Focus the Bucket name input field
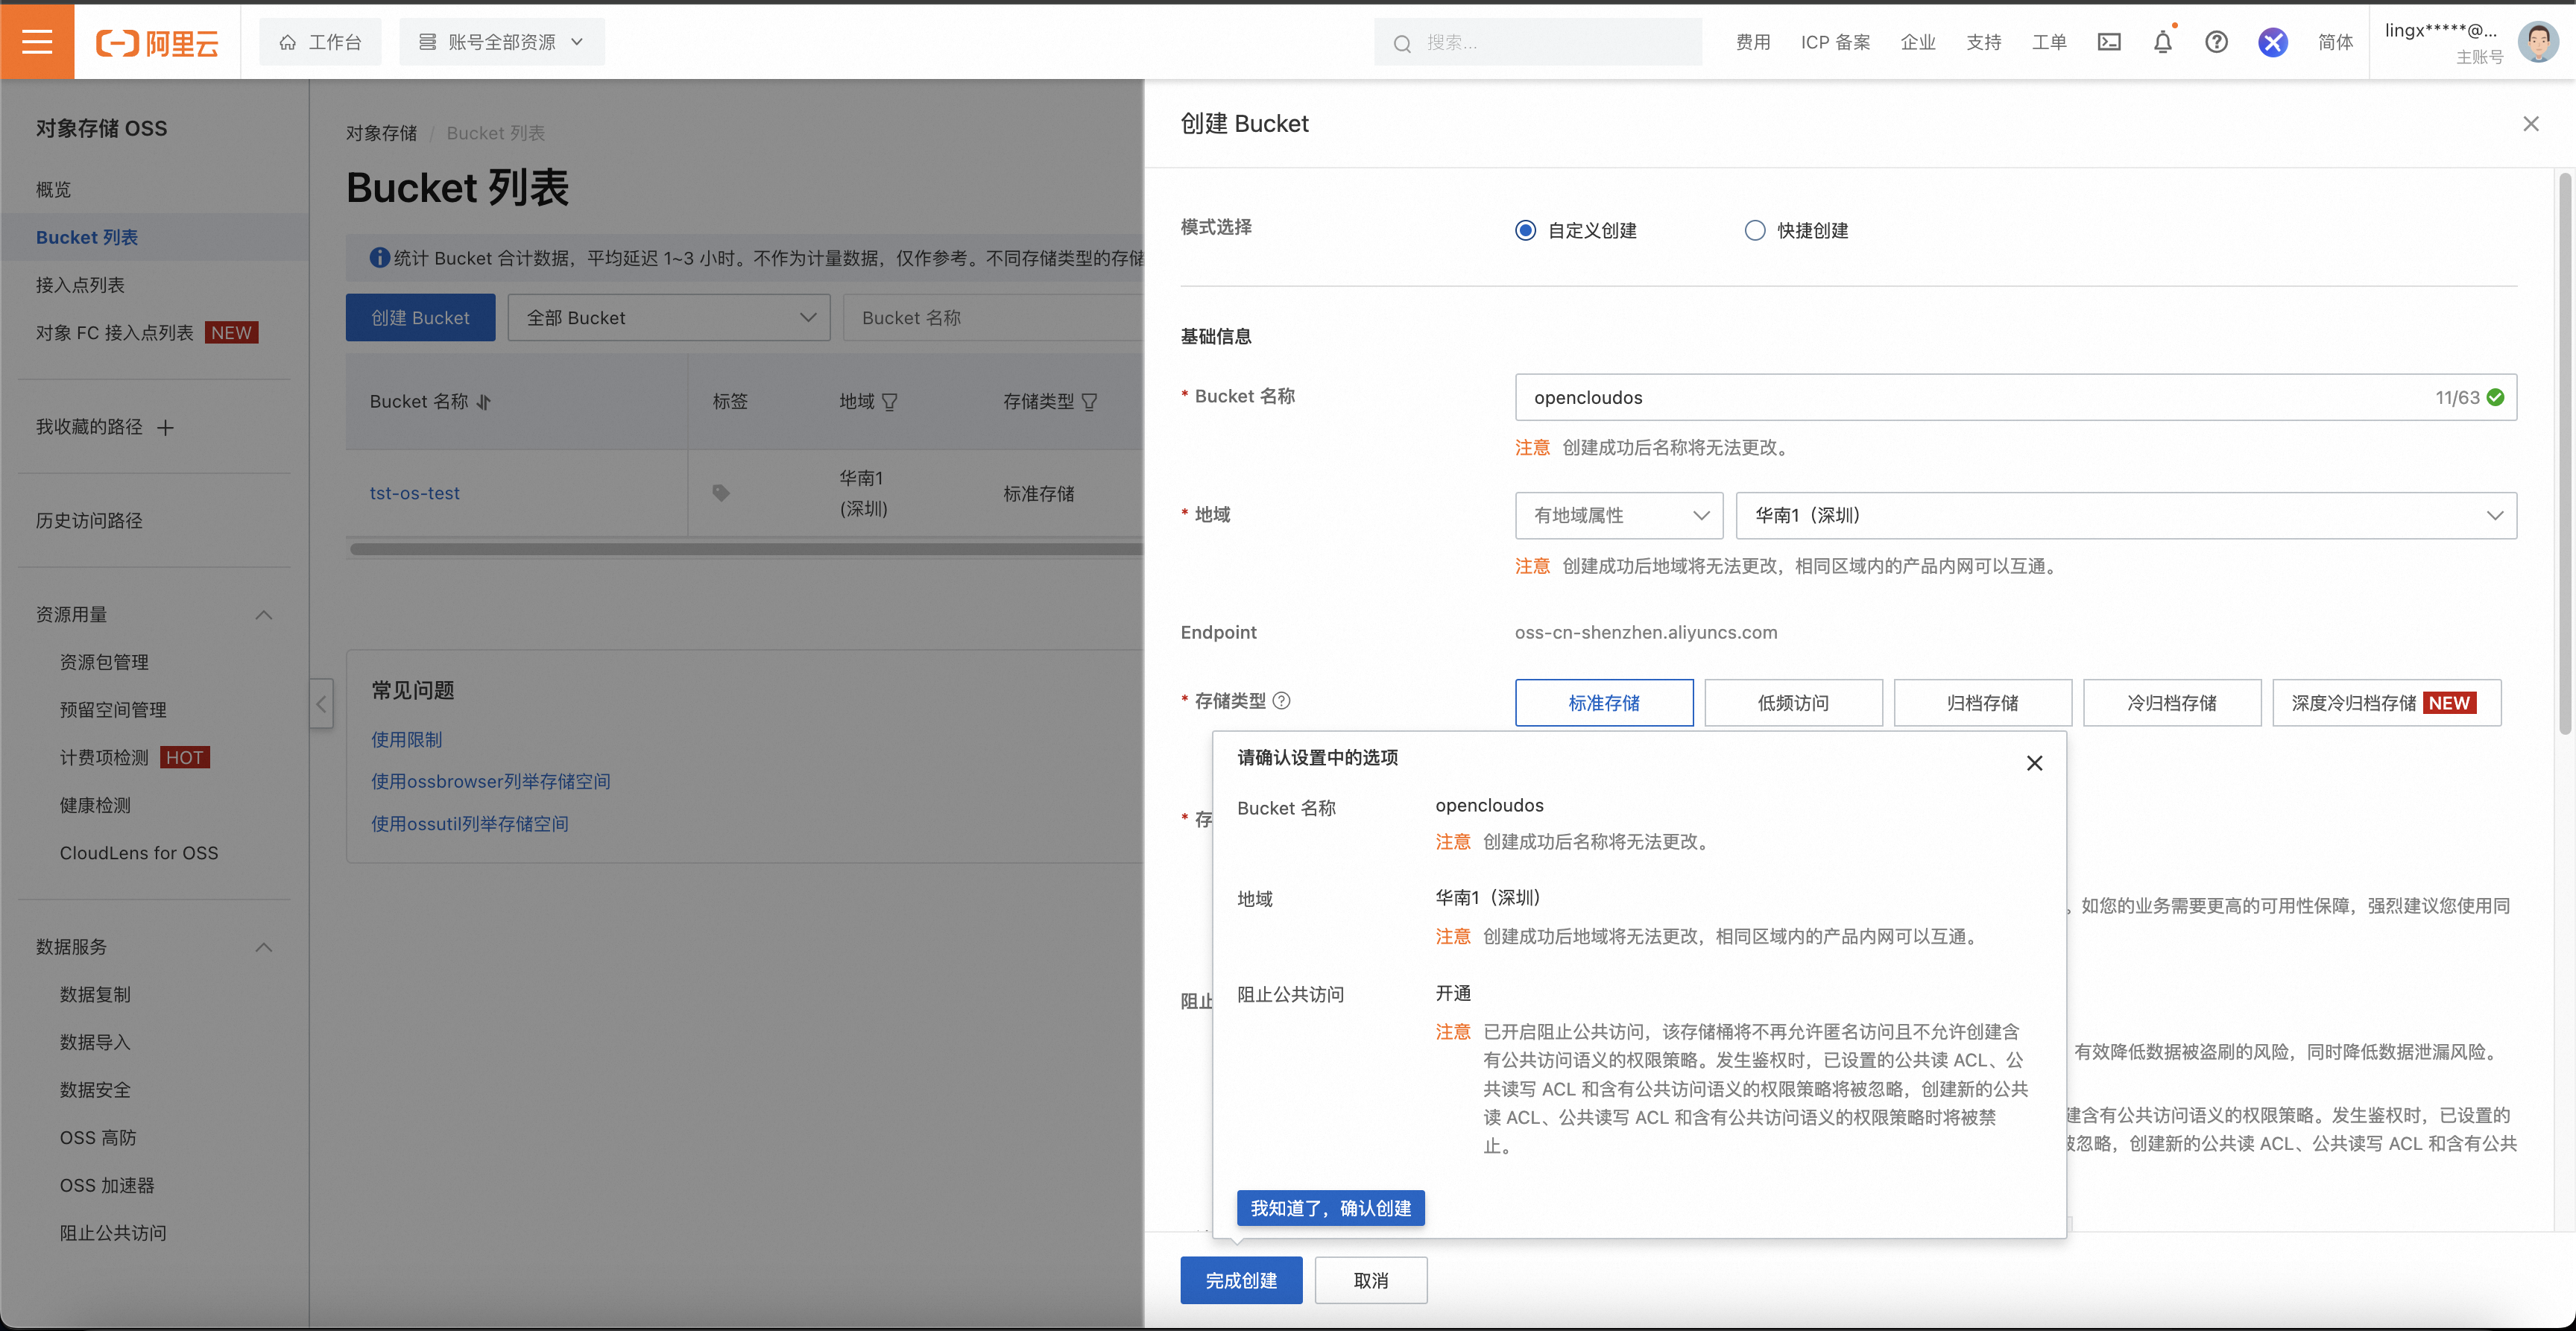Screen dimensions: 2576x1331 point(2015,398)
